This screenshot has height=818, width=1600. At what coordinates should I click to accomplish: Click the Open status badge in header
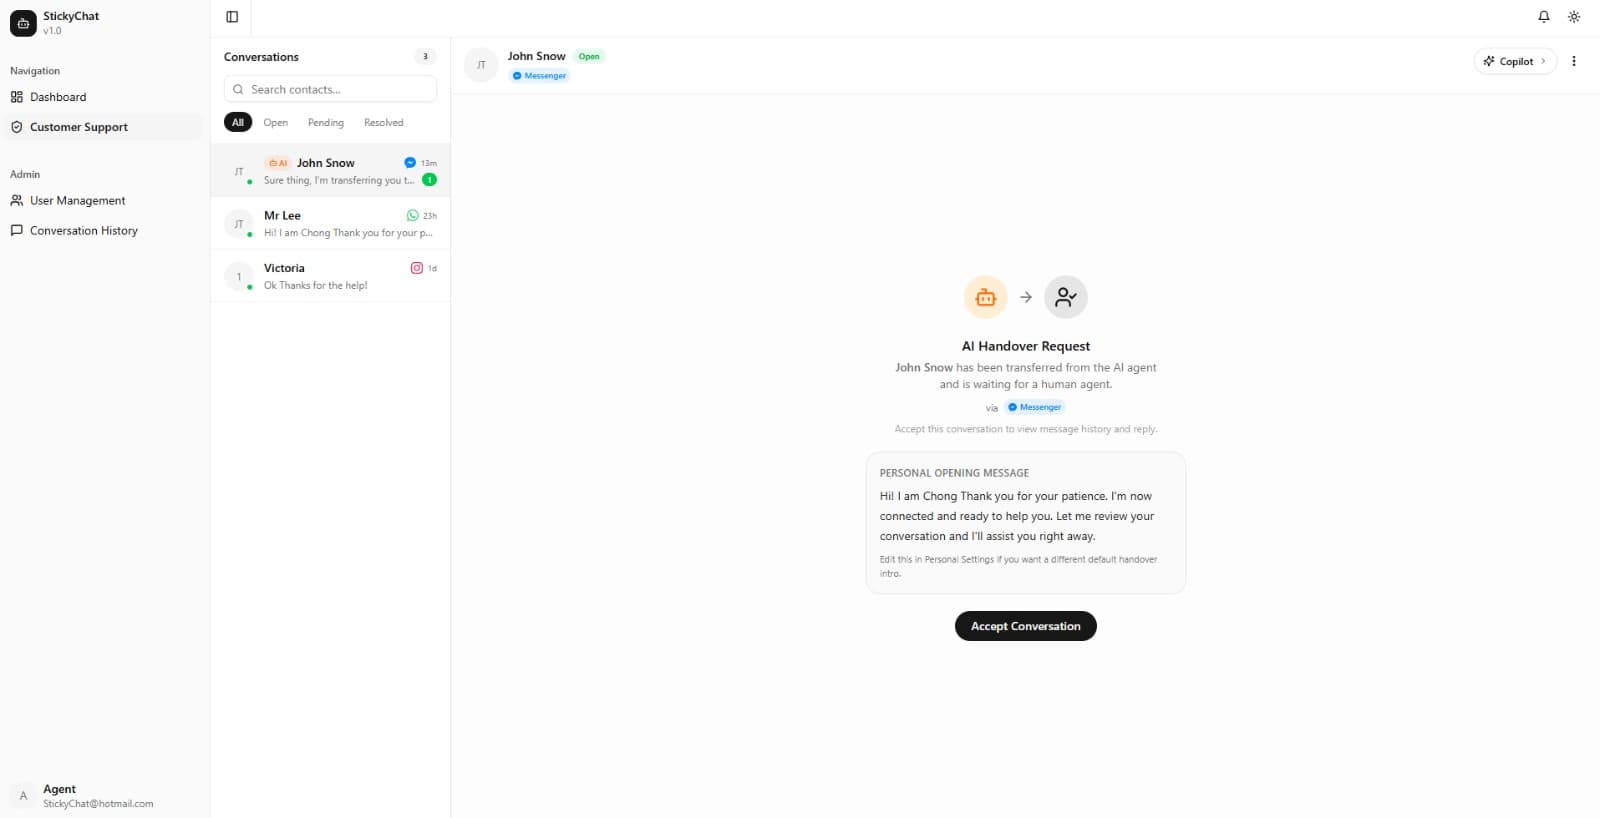(x=589, y=56)
